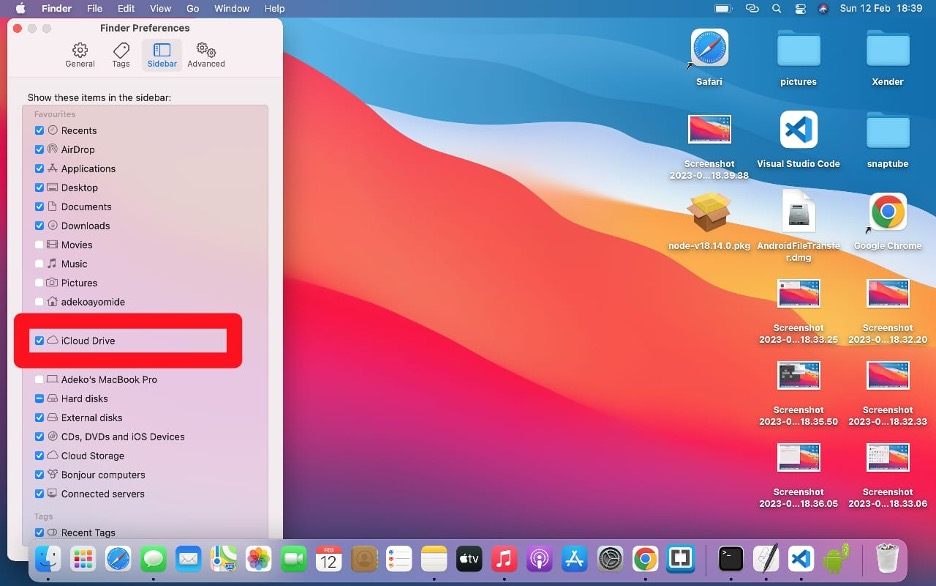936x586 pixels.
Task: Uncheck the Recents sidebar item
Action: [39, 130]
